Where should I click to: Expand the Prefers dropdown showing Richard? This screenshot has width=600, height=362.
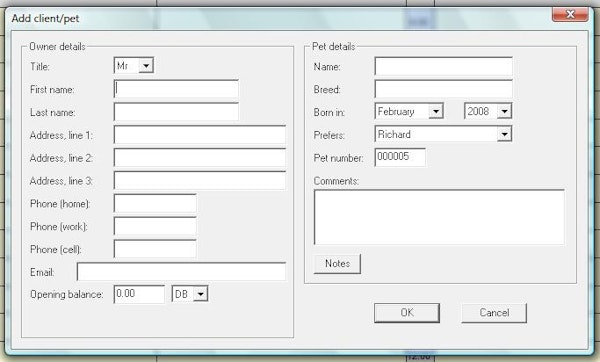443,134
